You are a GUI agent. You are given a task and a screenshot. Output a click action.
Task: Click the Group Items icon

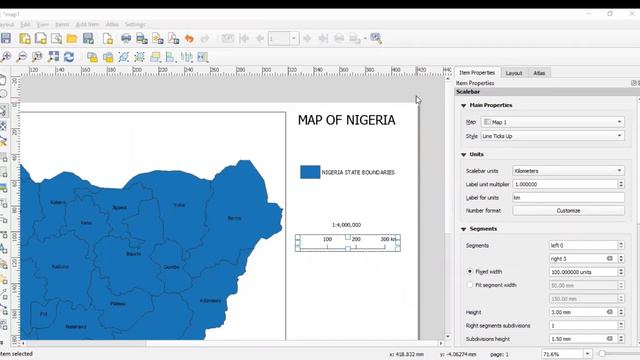point(124,57)
